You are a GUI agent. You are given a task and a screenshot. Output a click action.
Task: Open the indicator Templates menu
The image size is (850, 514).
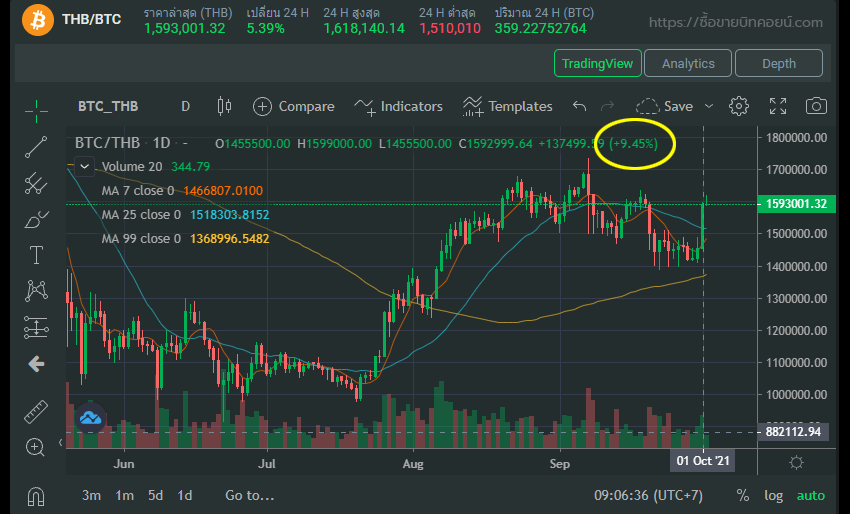[507, 106]
